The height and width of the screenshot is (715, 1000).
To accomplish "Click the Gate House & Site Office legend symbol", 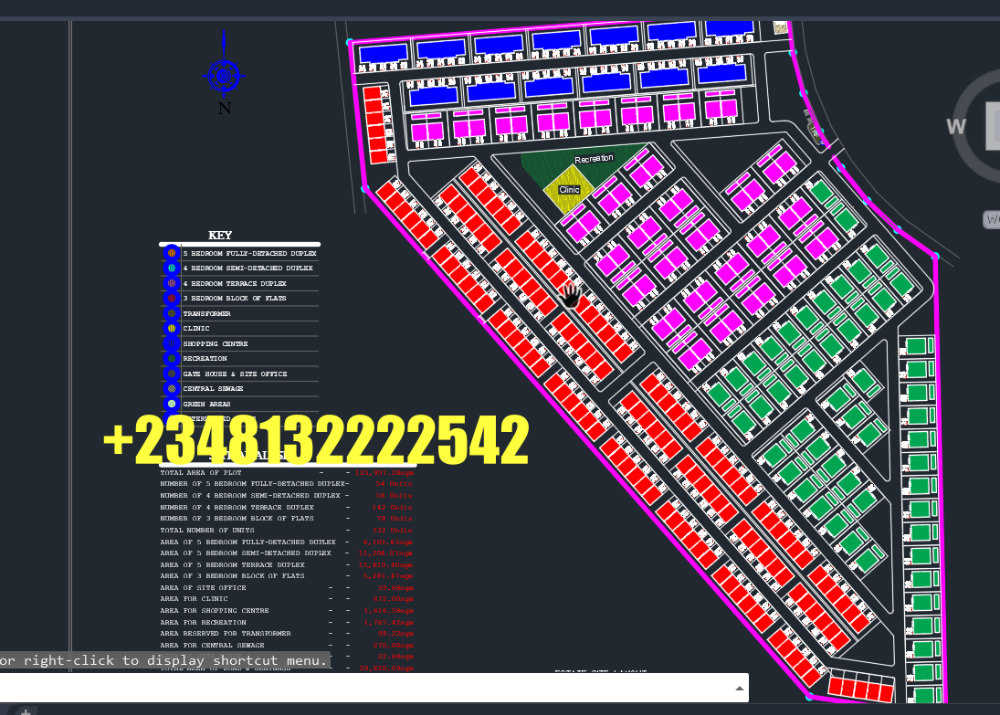I will tap(171, 374).
